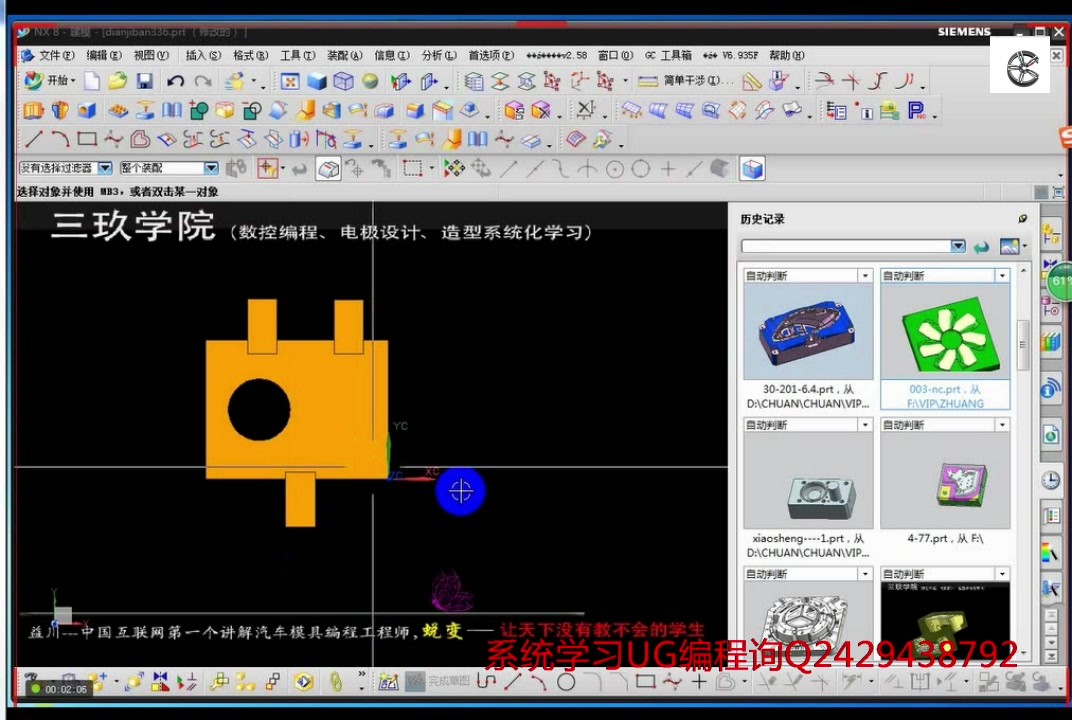Click the green return arrow in History panel
Image resolution: width=1072 pixels, height=720 pixels.
click(983, 247)
